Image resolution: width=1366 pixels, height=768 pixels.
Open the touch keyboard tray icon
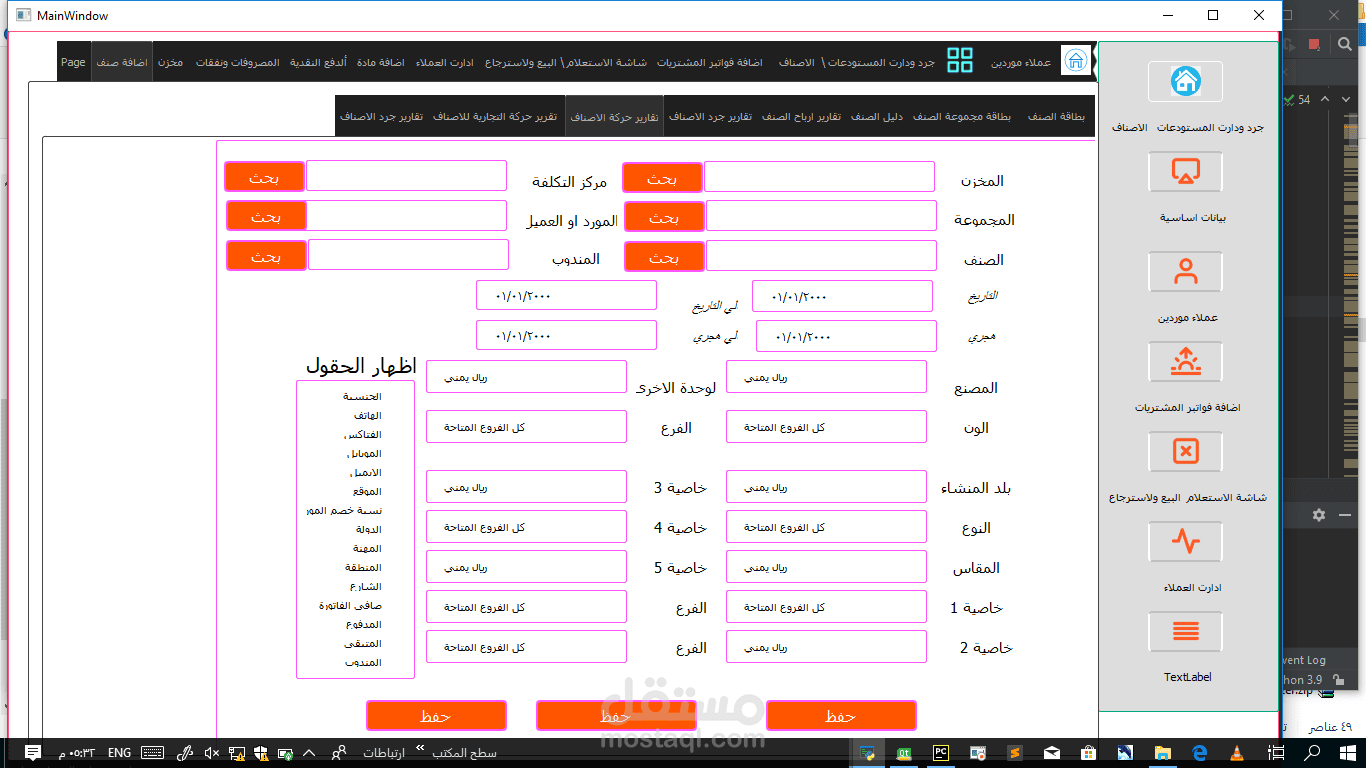[152, 753]
